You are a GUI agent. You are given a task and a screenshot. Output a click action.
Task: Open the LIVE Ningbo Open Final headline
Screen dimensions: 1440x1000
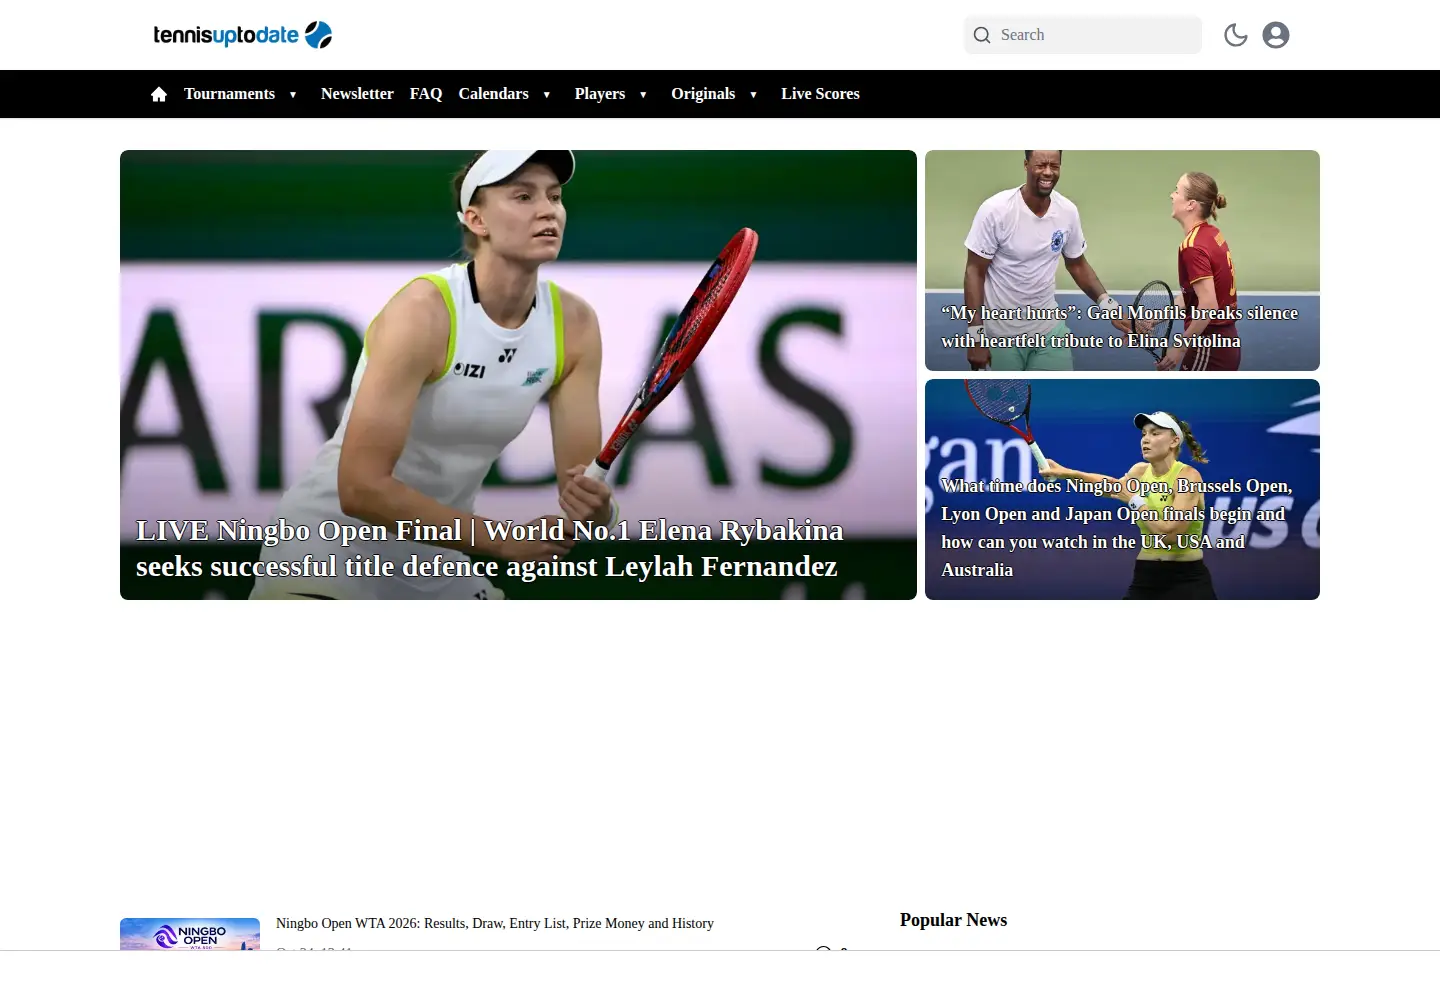pyautogui.click(x=490, y=548)
